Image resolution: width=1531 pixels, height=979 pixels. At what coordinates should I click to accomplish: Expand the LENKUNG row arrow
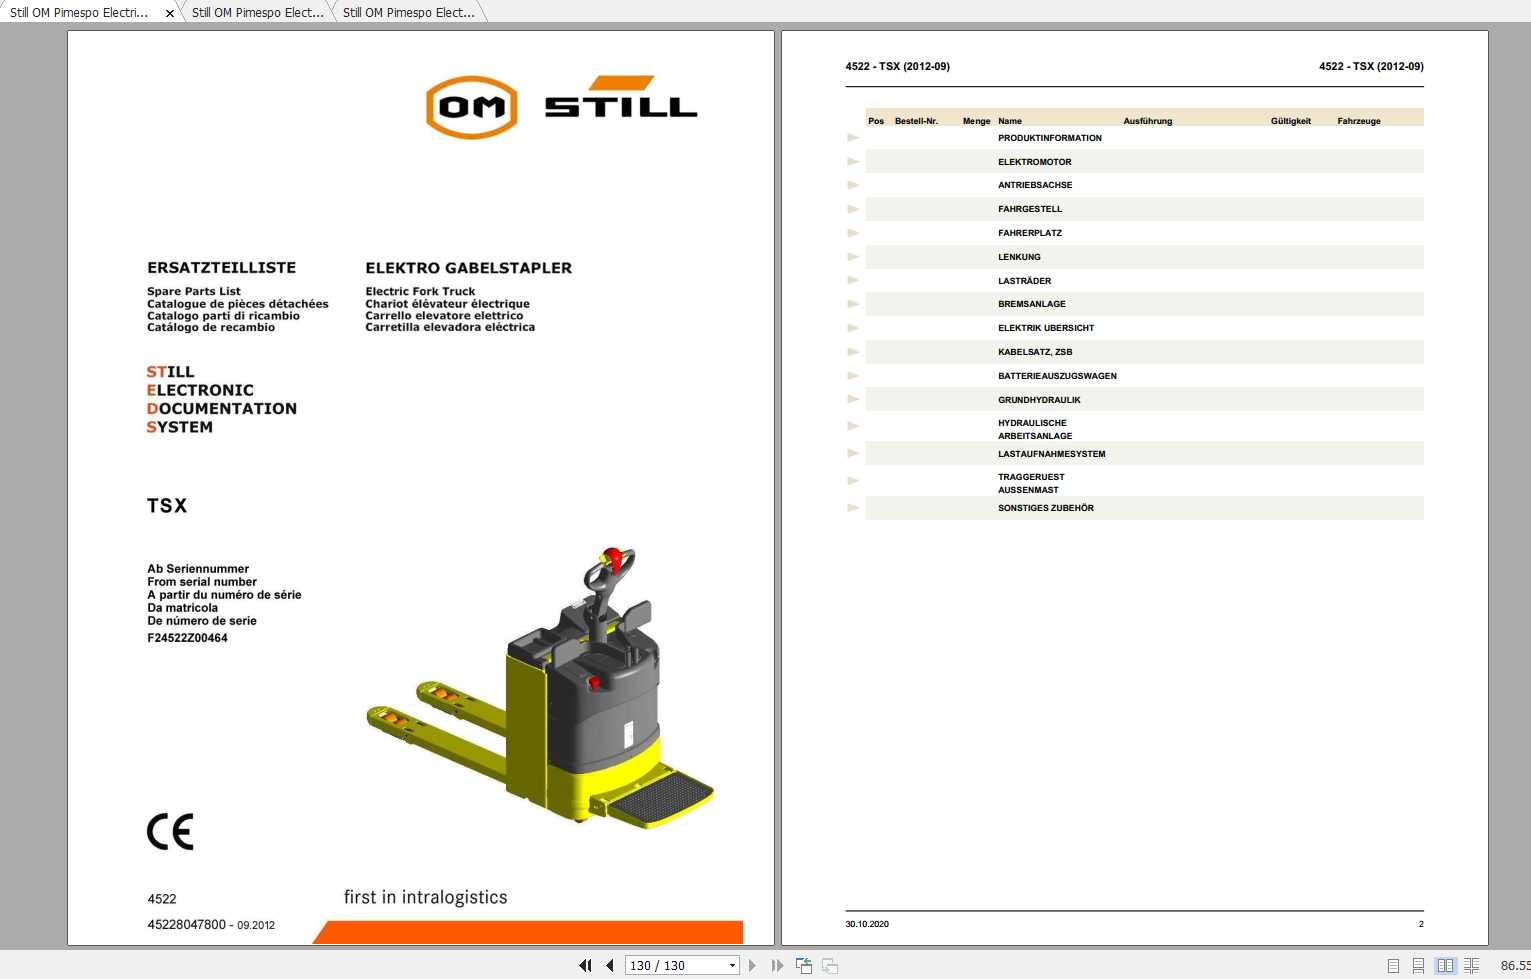tap(853, 257)
